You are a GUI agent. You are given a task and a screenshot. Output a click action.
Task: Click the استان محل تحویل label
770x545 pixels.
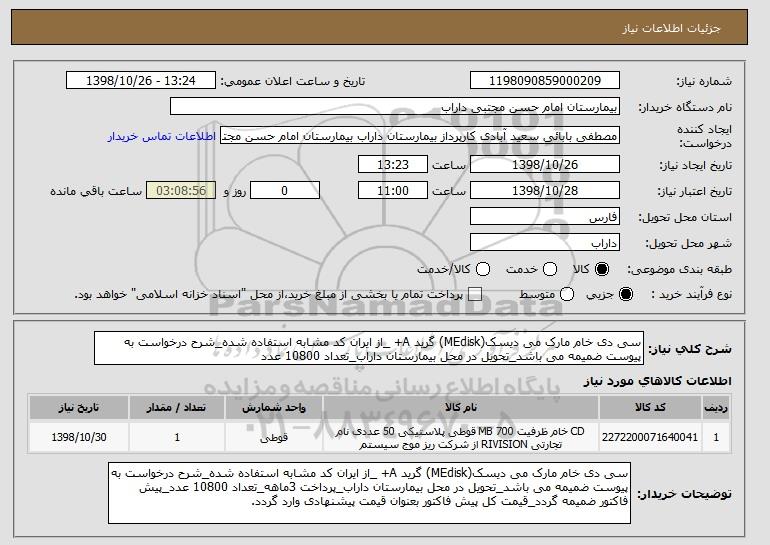click(685, 217)
